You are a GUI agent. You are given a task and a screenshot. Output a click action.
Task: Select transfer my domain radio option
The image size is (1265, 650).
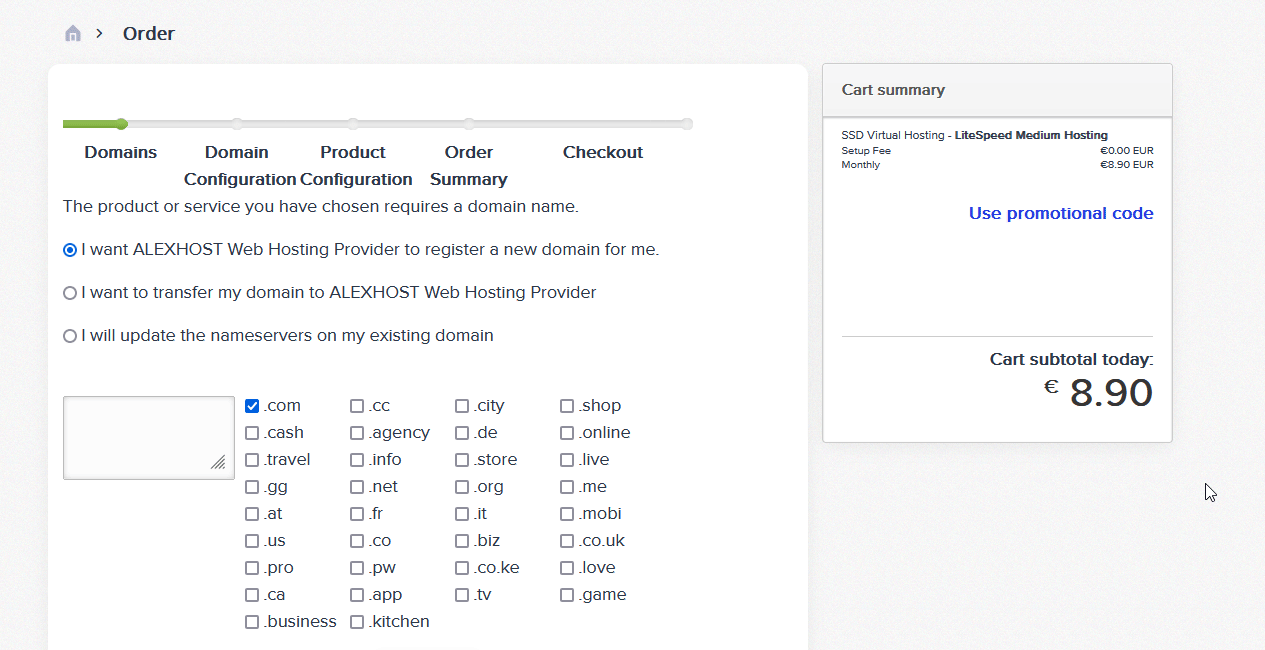[70, 293]
